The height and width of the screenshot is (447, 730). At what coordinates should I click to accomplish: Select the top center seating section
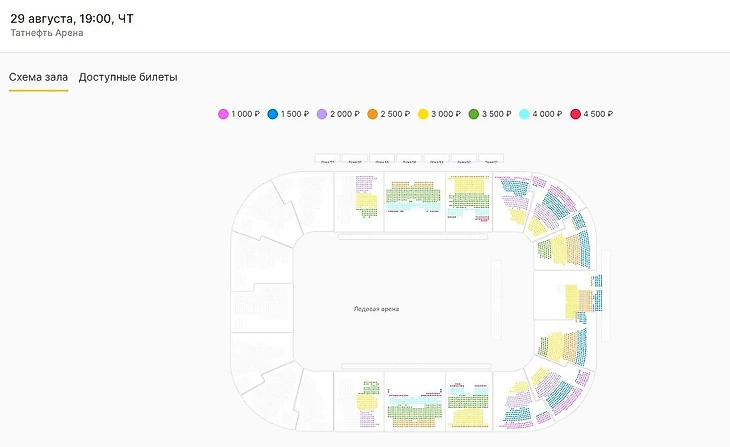(413, 201)
